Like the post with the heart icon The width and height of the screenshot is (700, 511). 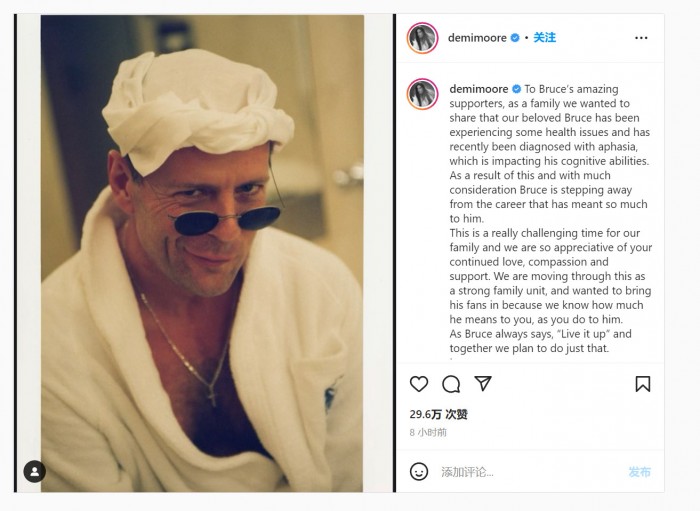419,384
